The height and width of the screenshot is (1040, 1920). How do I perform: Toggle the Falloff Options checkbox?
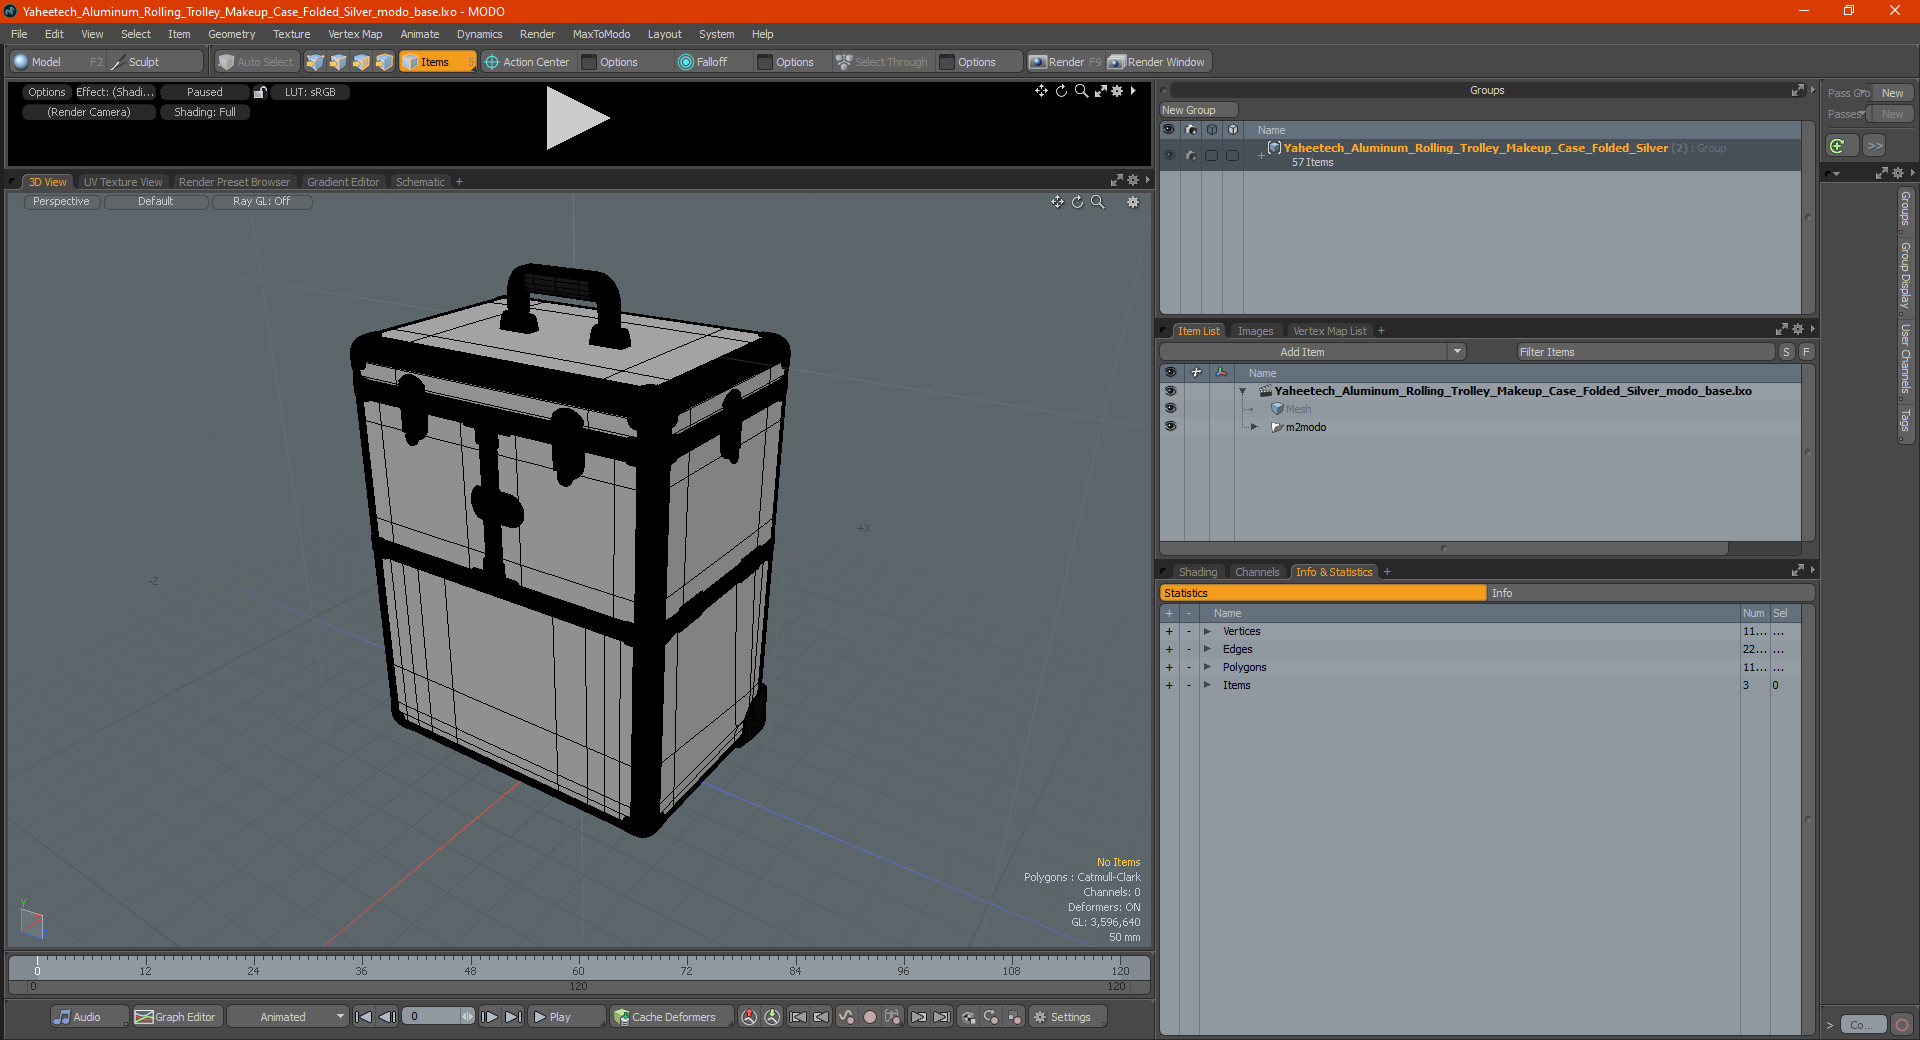tap(765, 62)
